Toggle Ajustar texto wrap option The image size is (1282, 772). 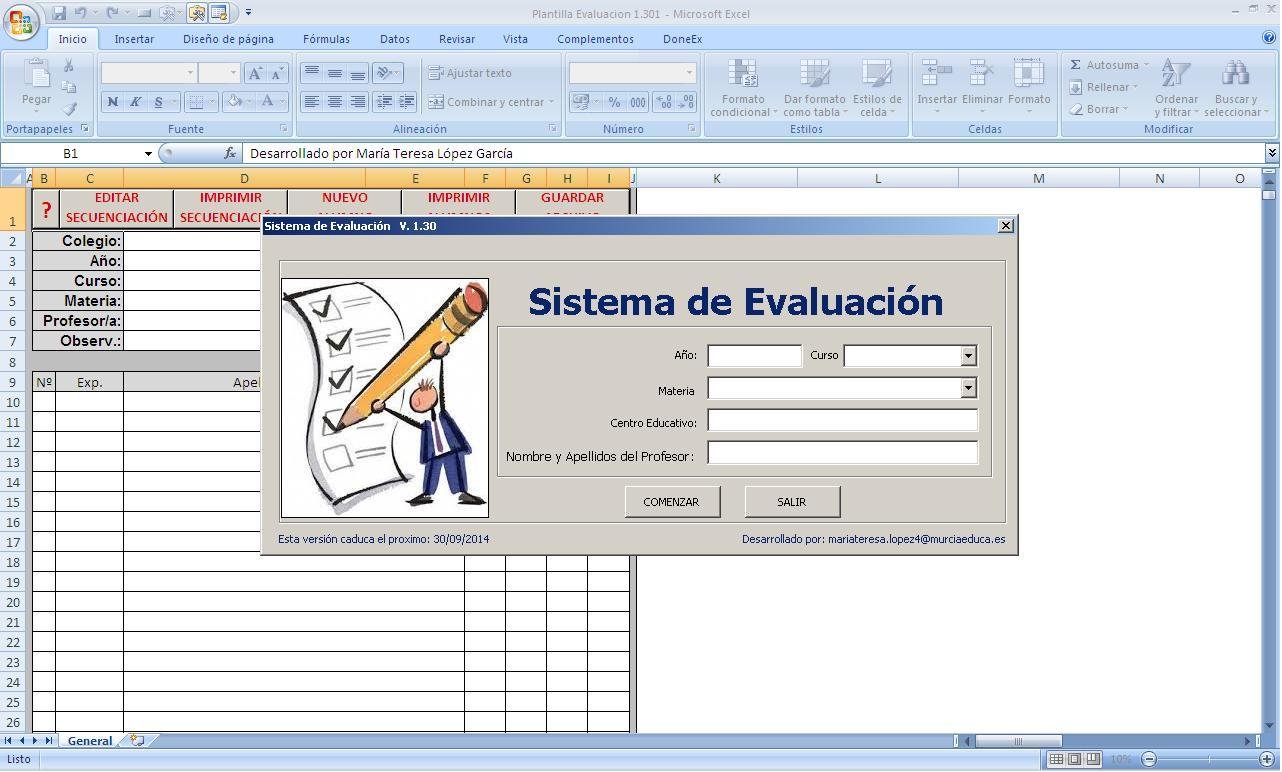tap(470, 73)
